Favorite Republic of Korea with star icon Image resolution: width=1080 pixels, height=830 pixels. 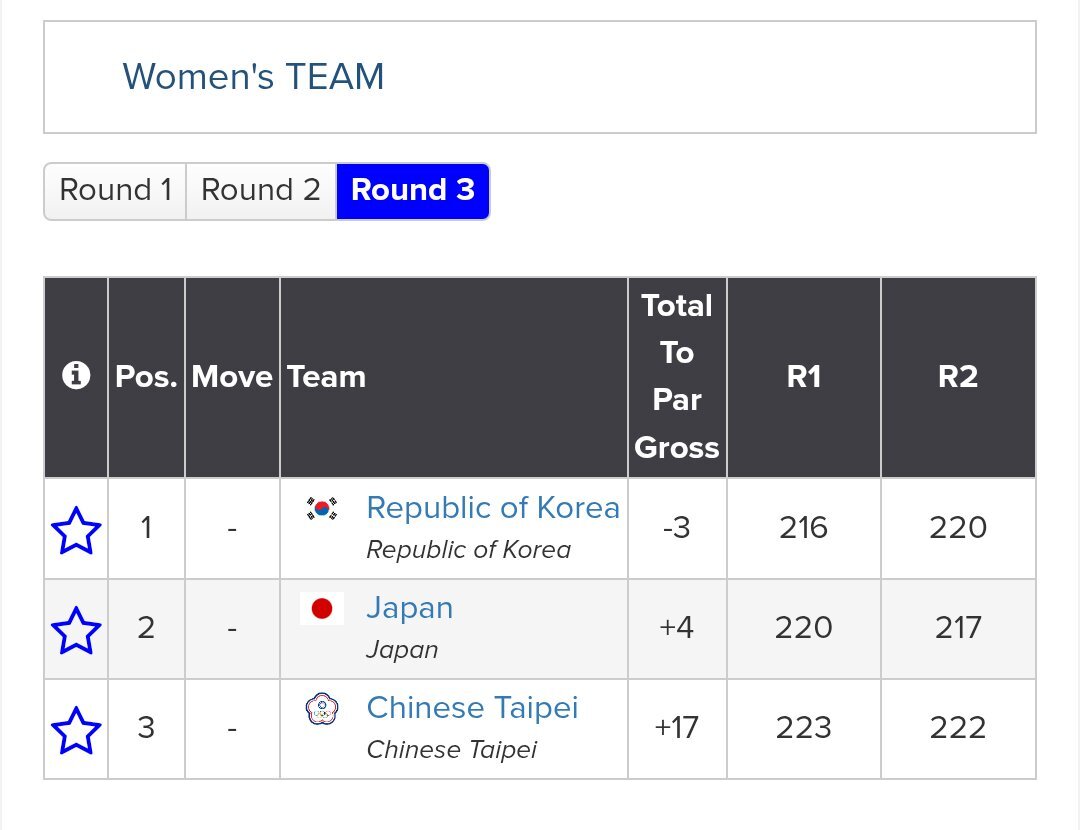76,530
